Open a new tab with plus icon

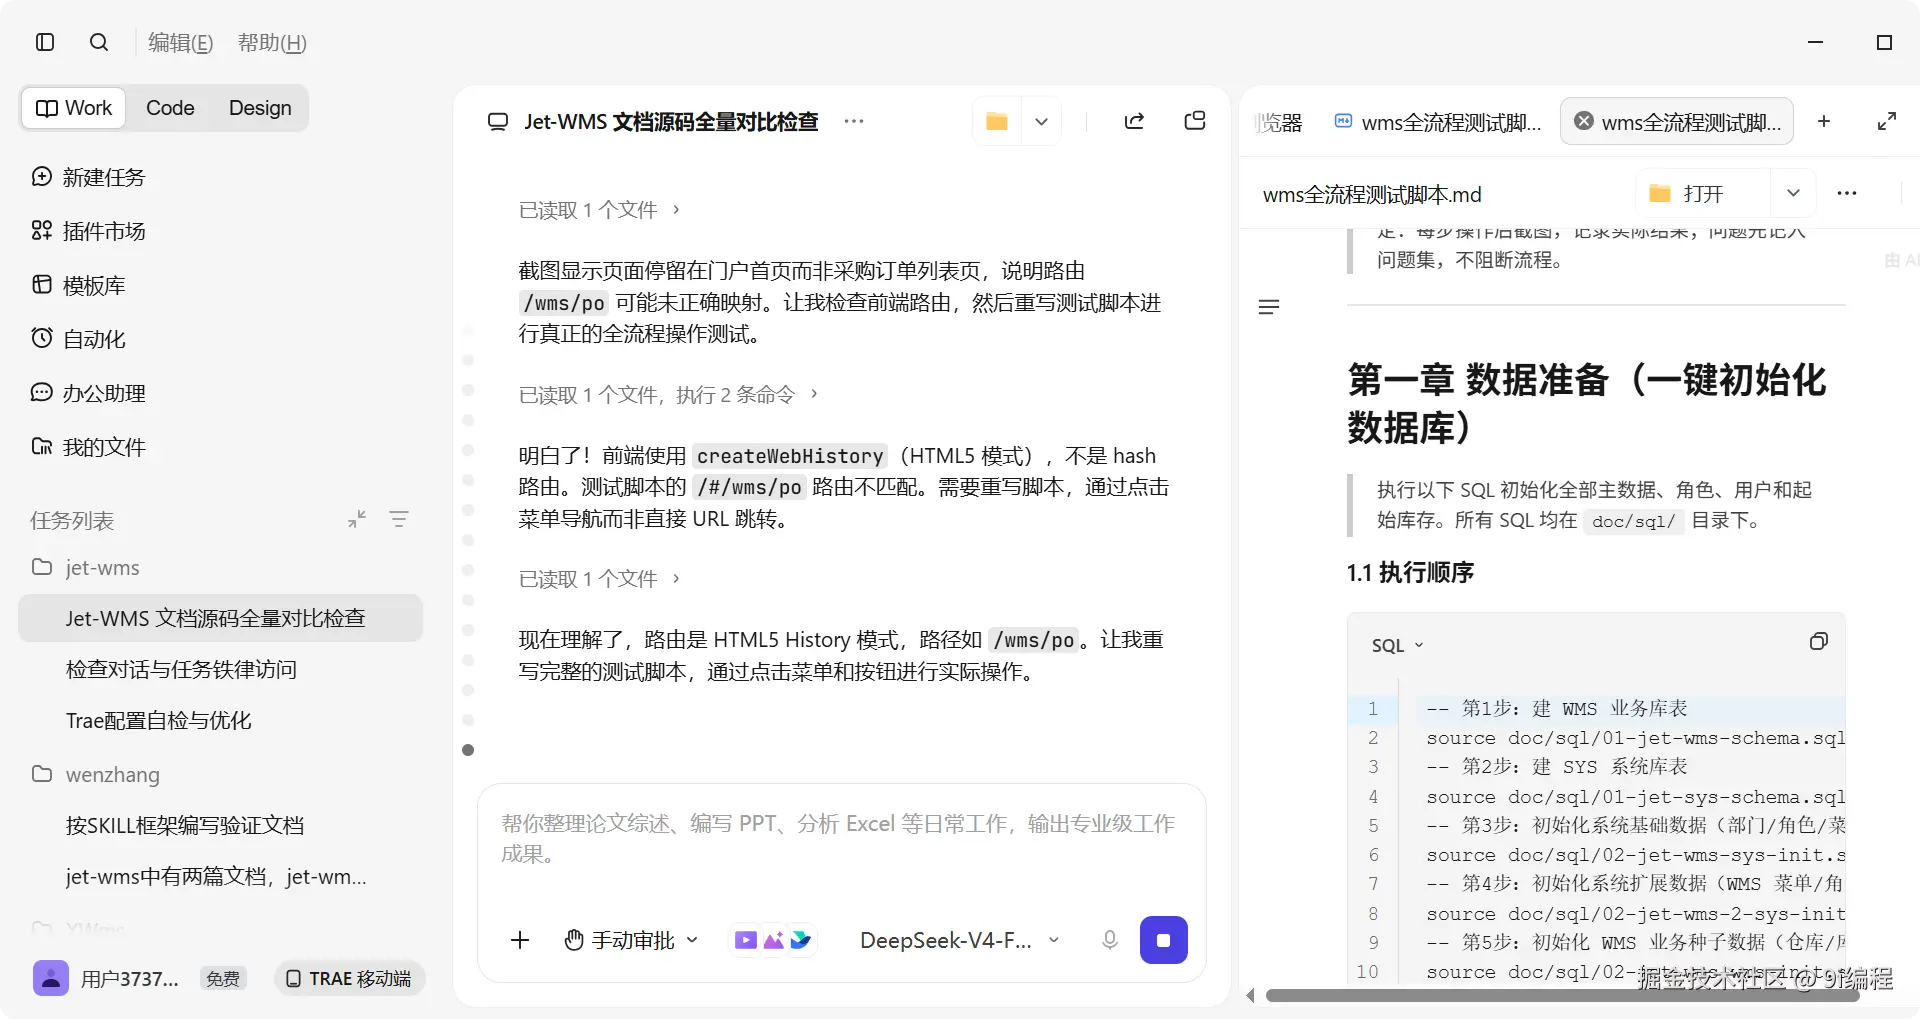click(x=1824, y=121)
